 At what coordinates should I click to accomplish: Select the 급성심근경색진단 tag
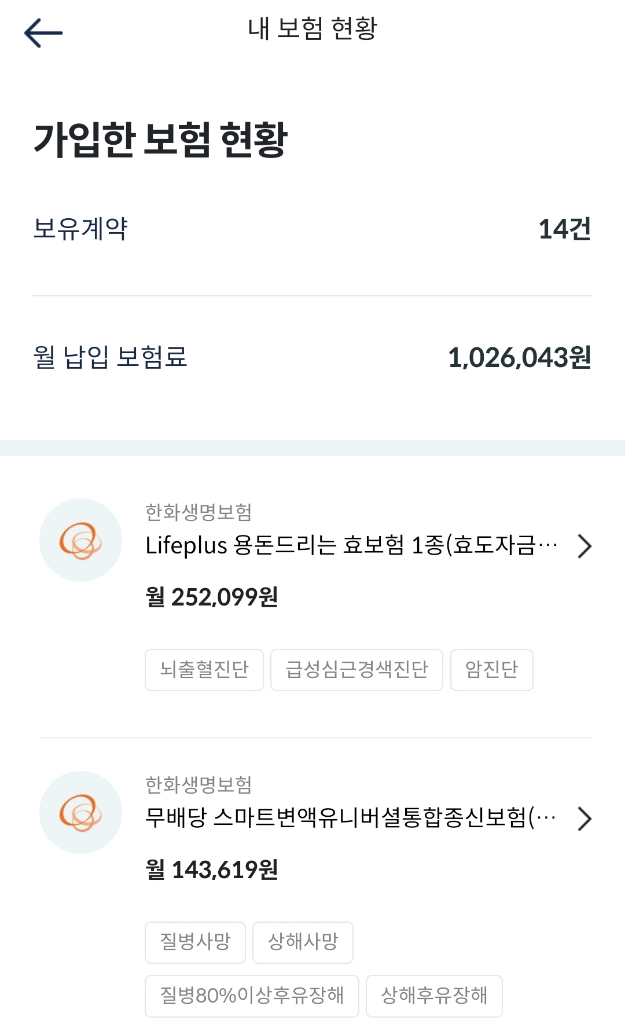[356, 670]
